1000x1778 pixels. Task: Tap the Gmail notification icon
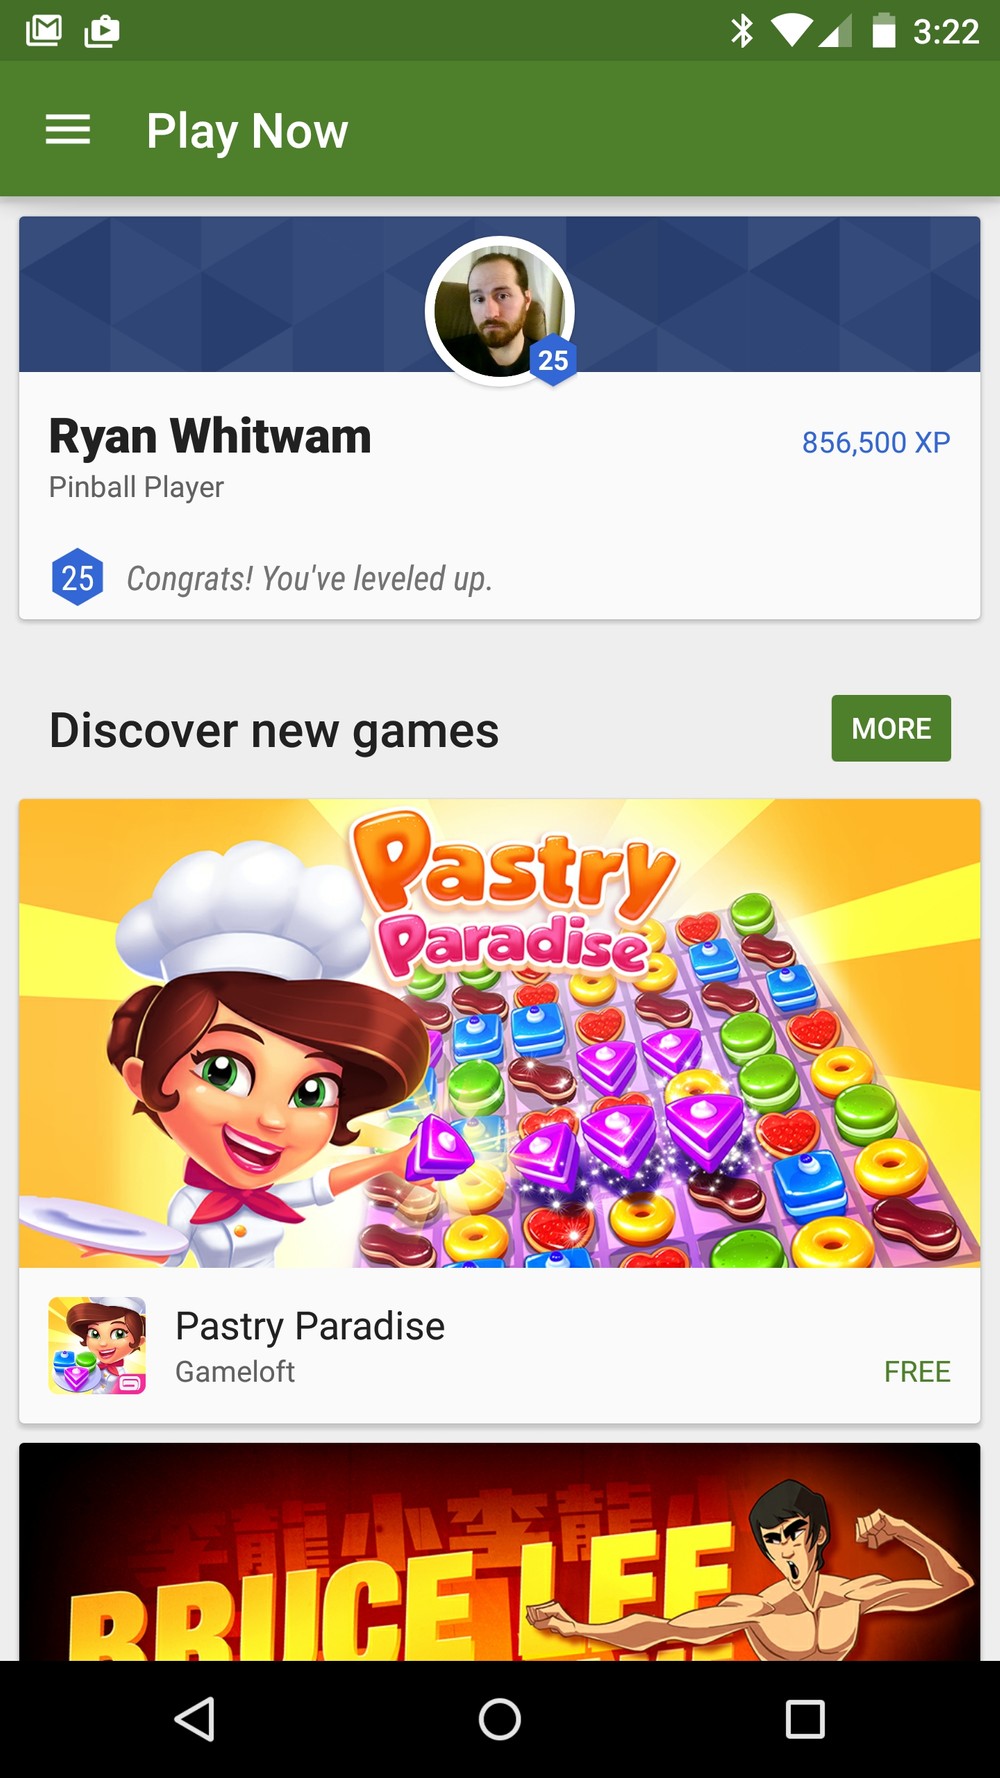44,31
